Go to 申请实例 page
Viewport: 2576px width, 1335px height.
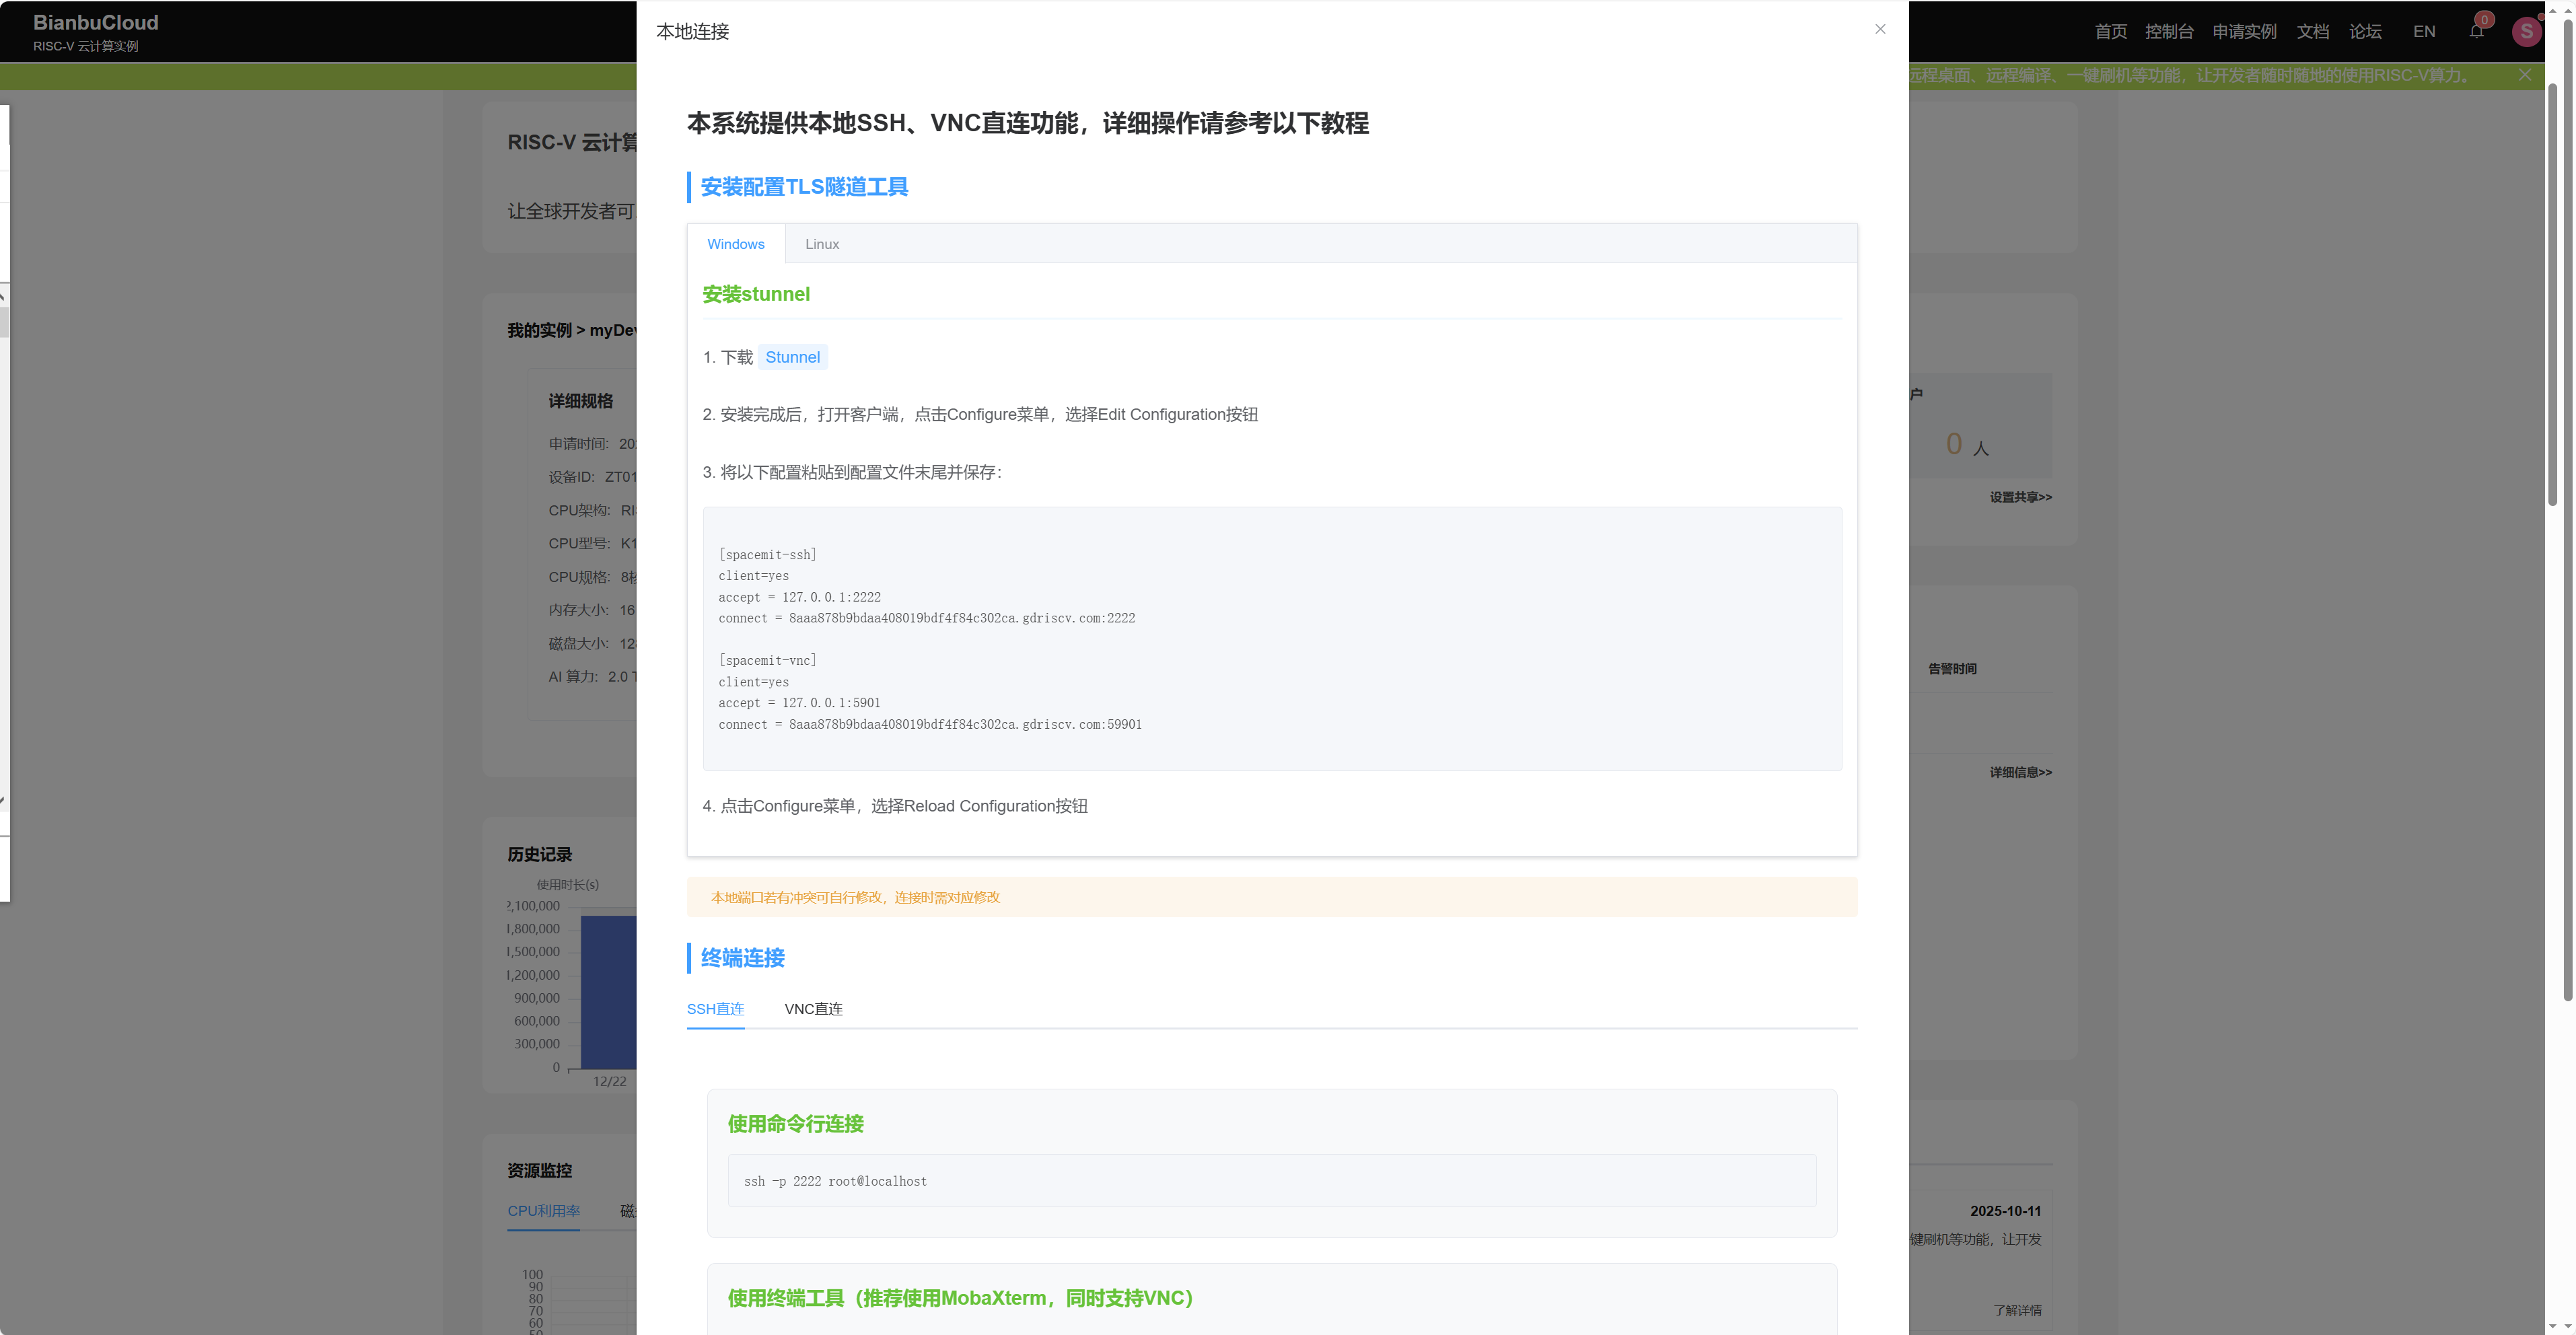pos(2244,31)
